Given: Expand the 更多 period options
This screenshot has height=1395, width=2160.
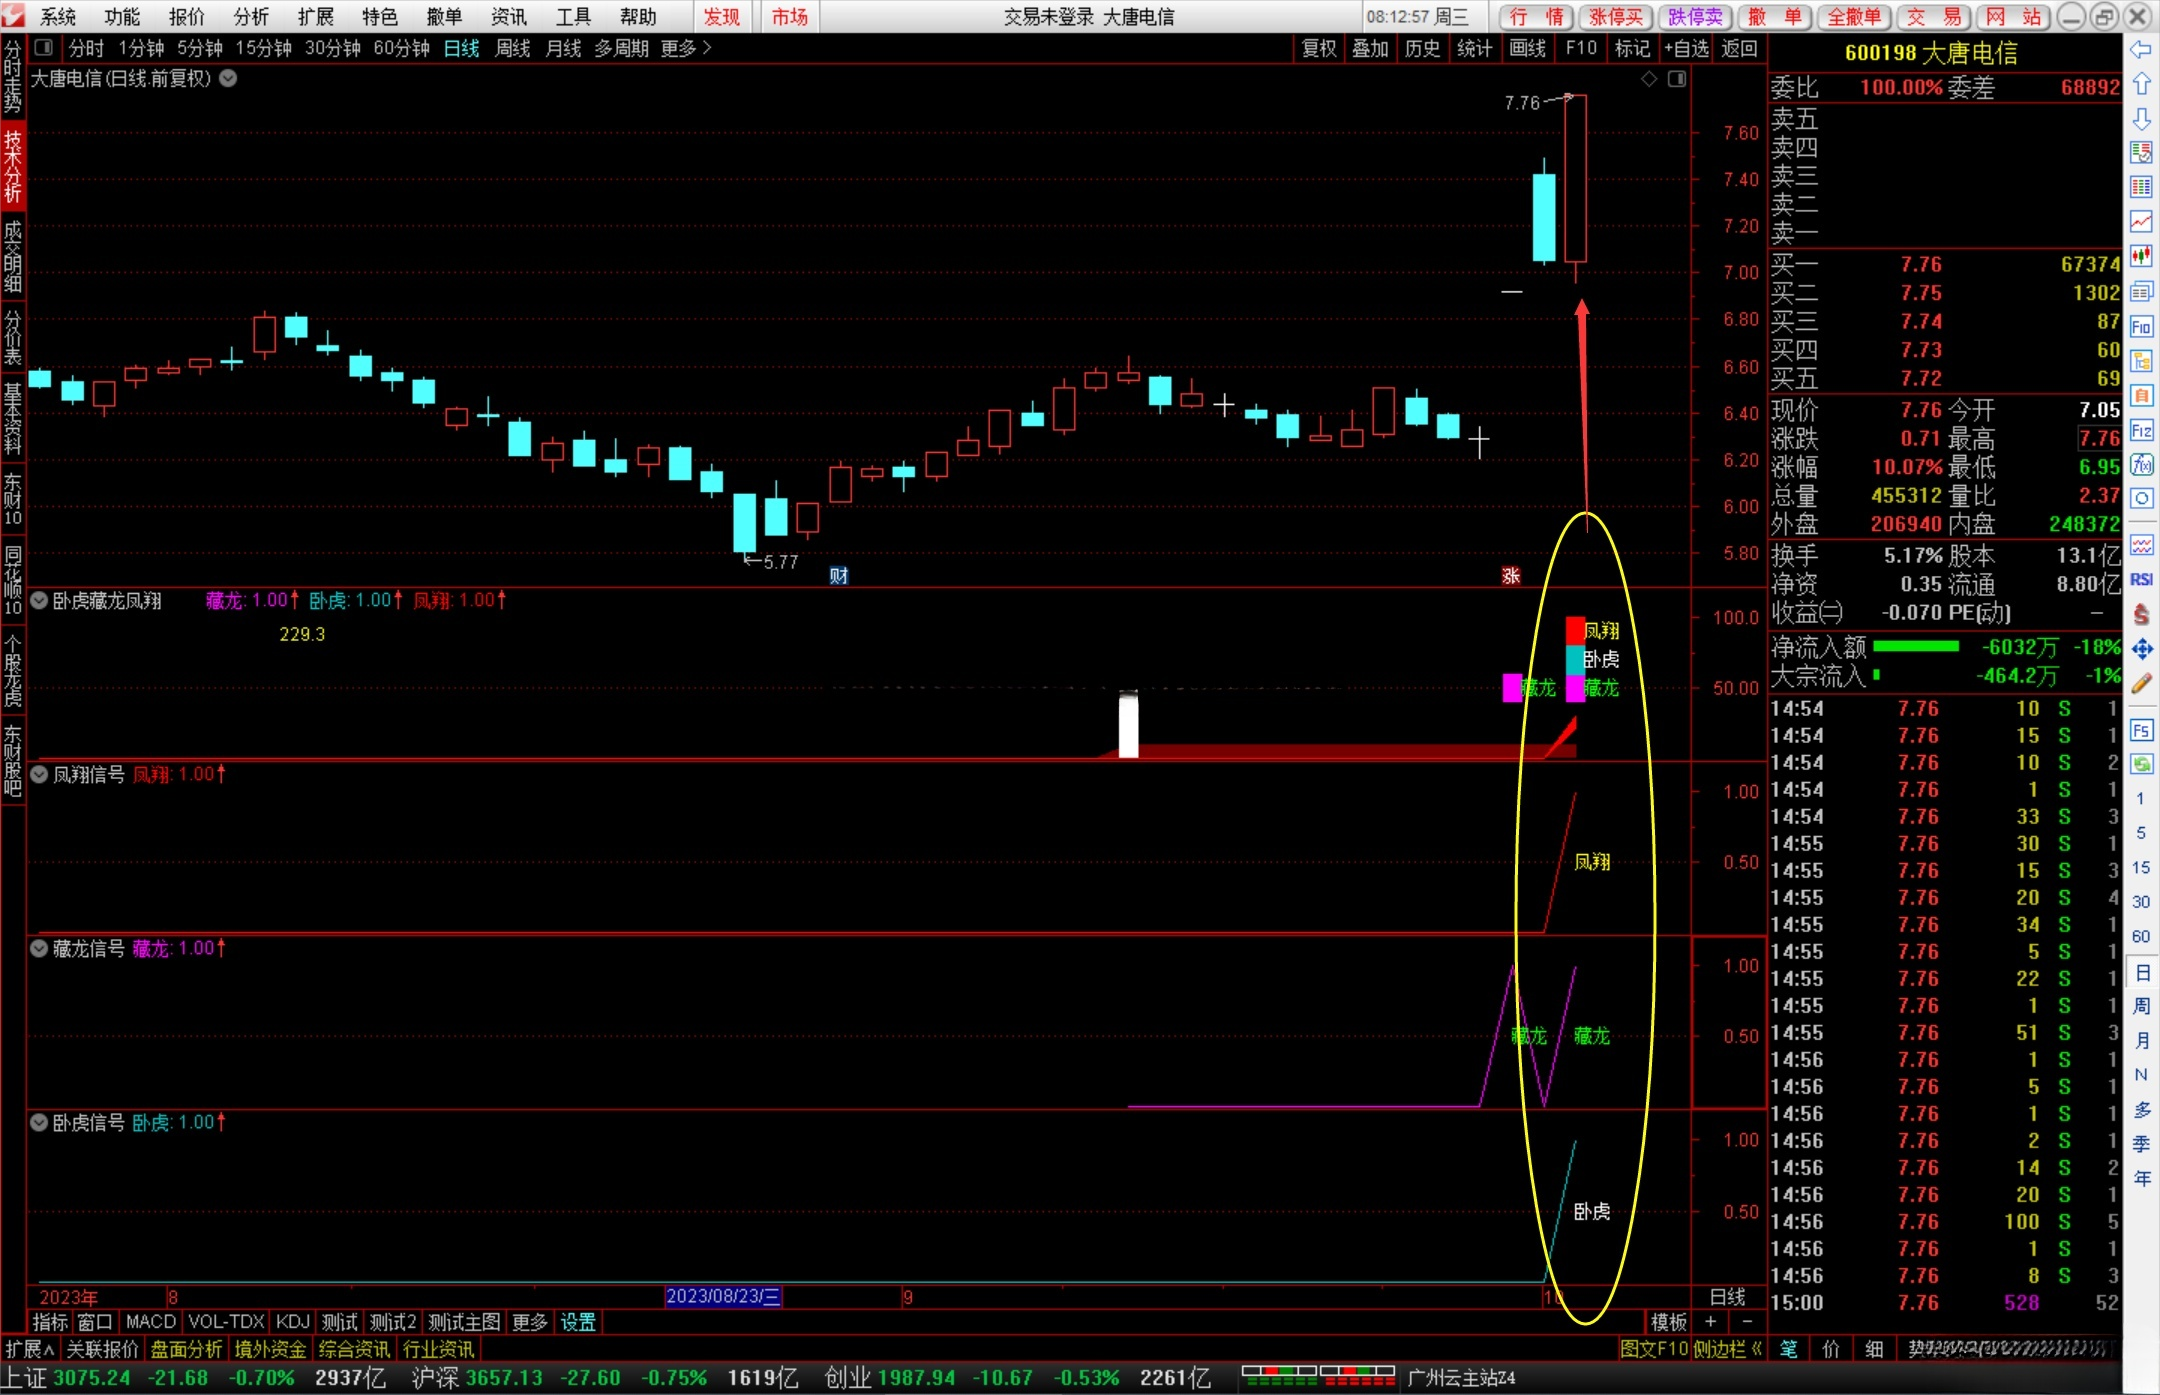Looking at the screenshot, I should [685, 48].
